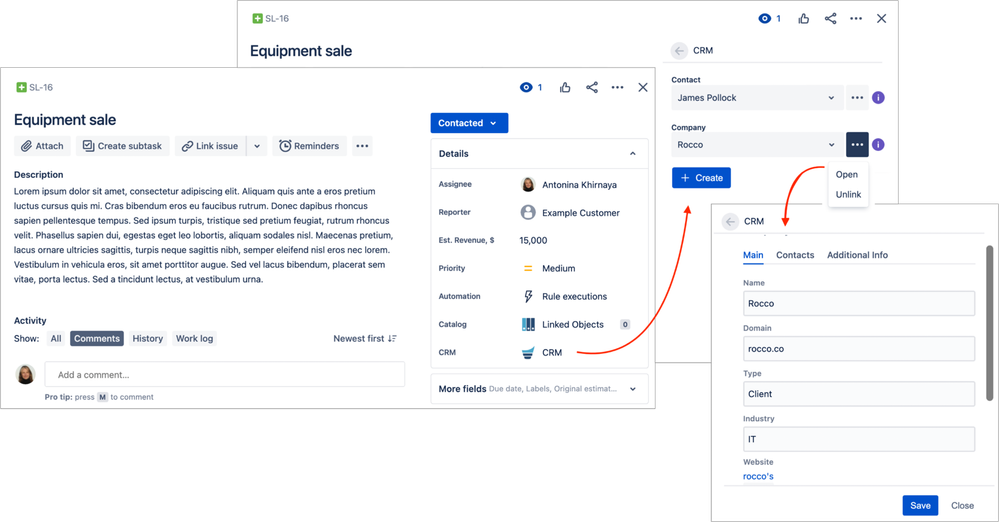This screenshot has height=522, width=999.
Task: Open the more actions ellipsis in front issue header
Action: (x=617, y=87)
